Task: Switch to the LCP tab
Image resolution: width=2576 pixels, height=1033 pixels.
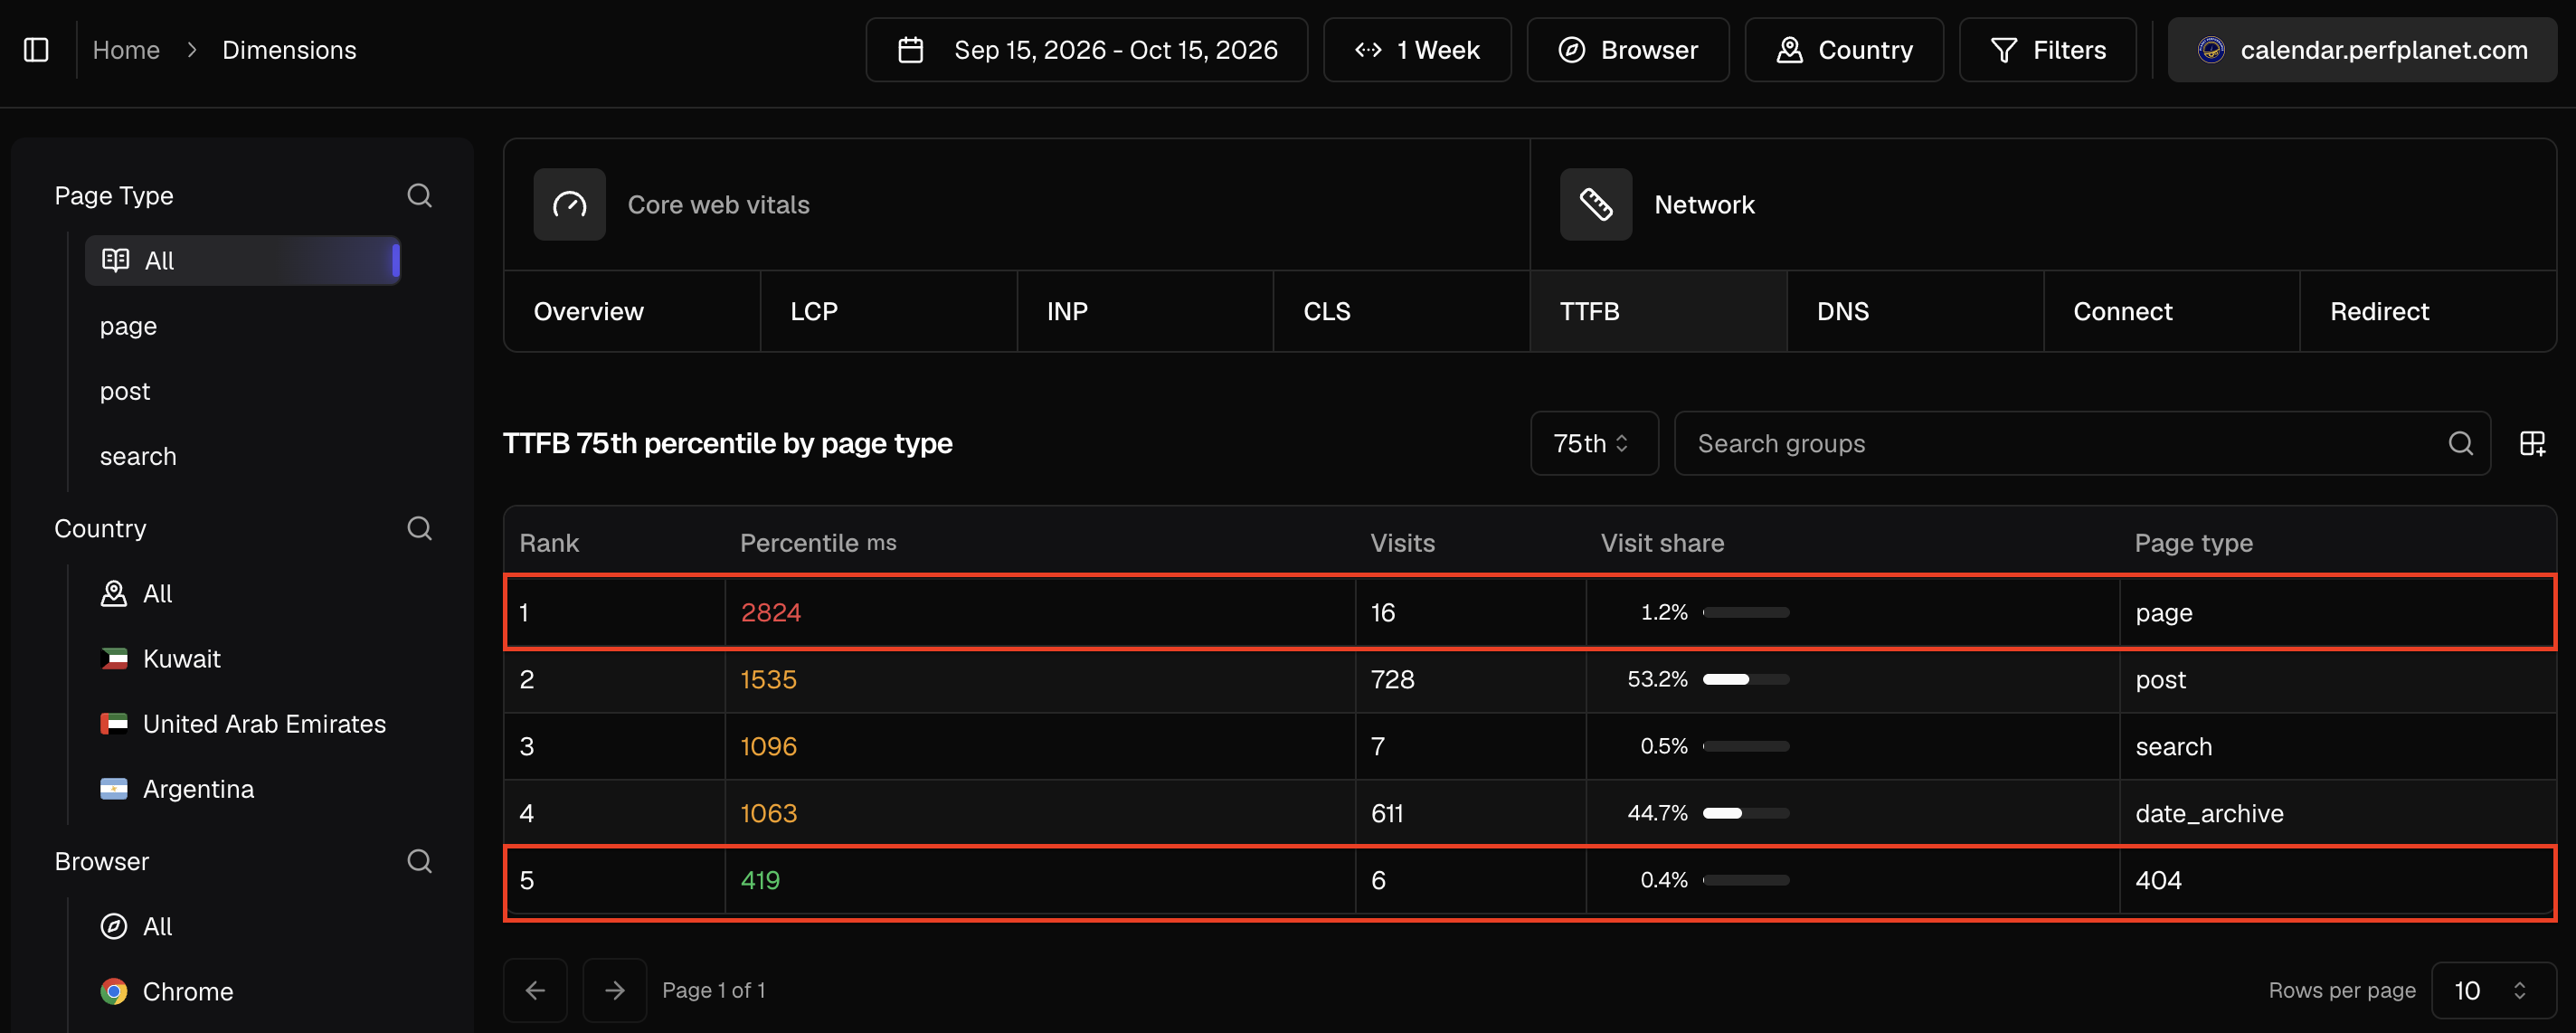Action: pos(888,311)
